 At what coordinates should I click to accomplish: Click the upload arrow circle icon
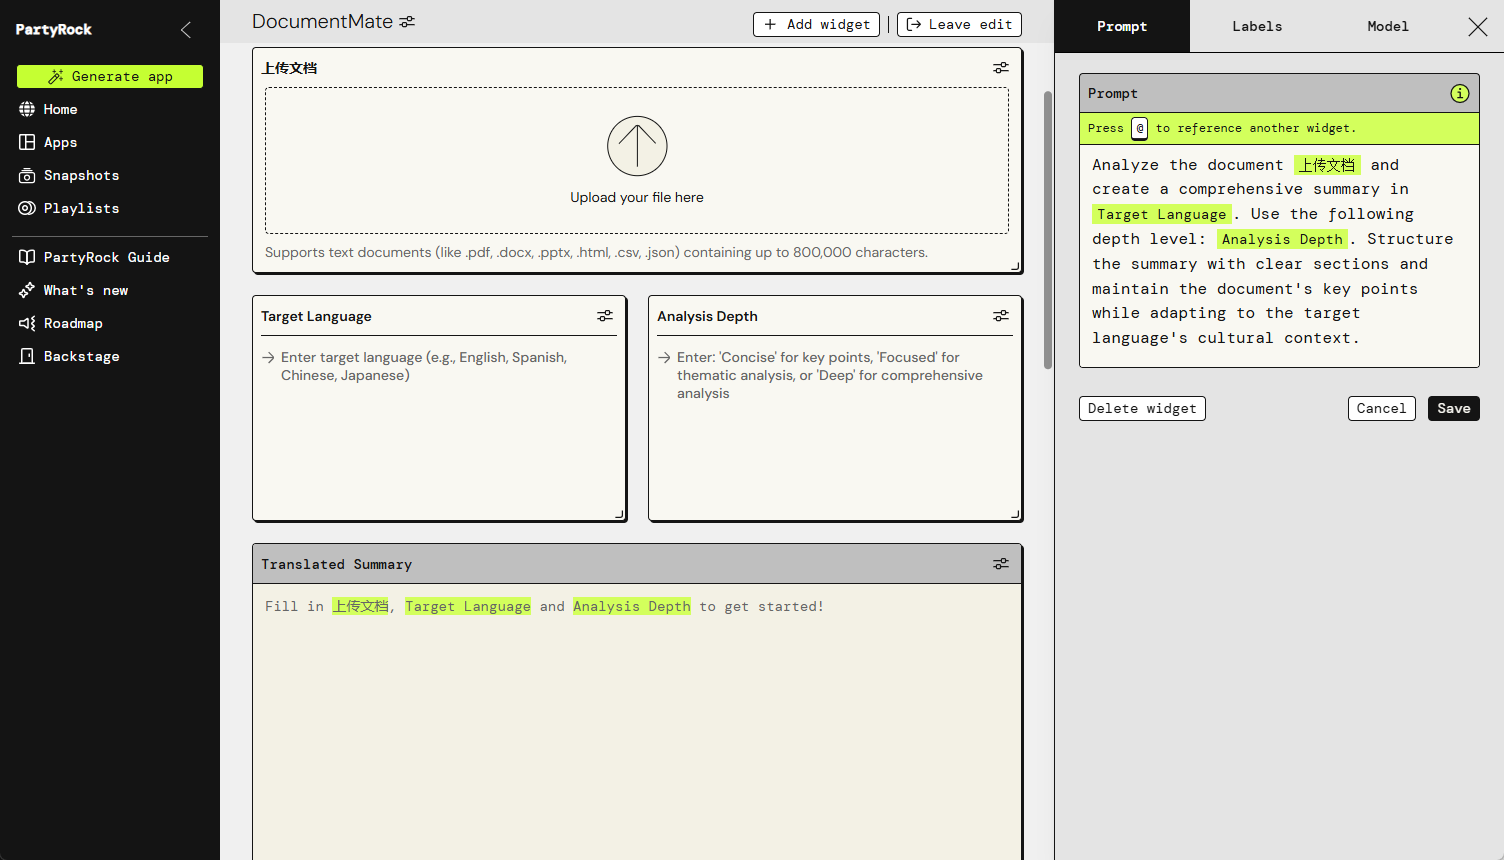[637, 146]
